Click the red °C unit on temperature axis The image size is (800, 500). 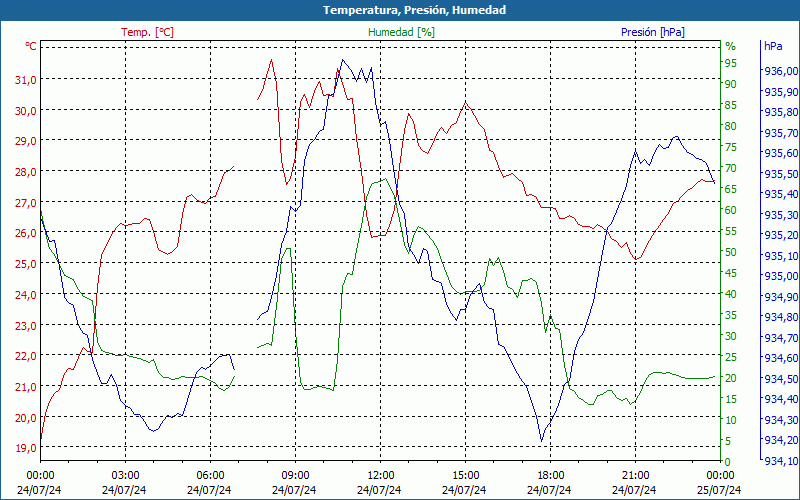click(31, 46)
